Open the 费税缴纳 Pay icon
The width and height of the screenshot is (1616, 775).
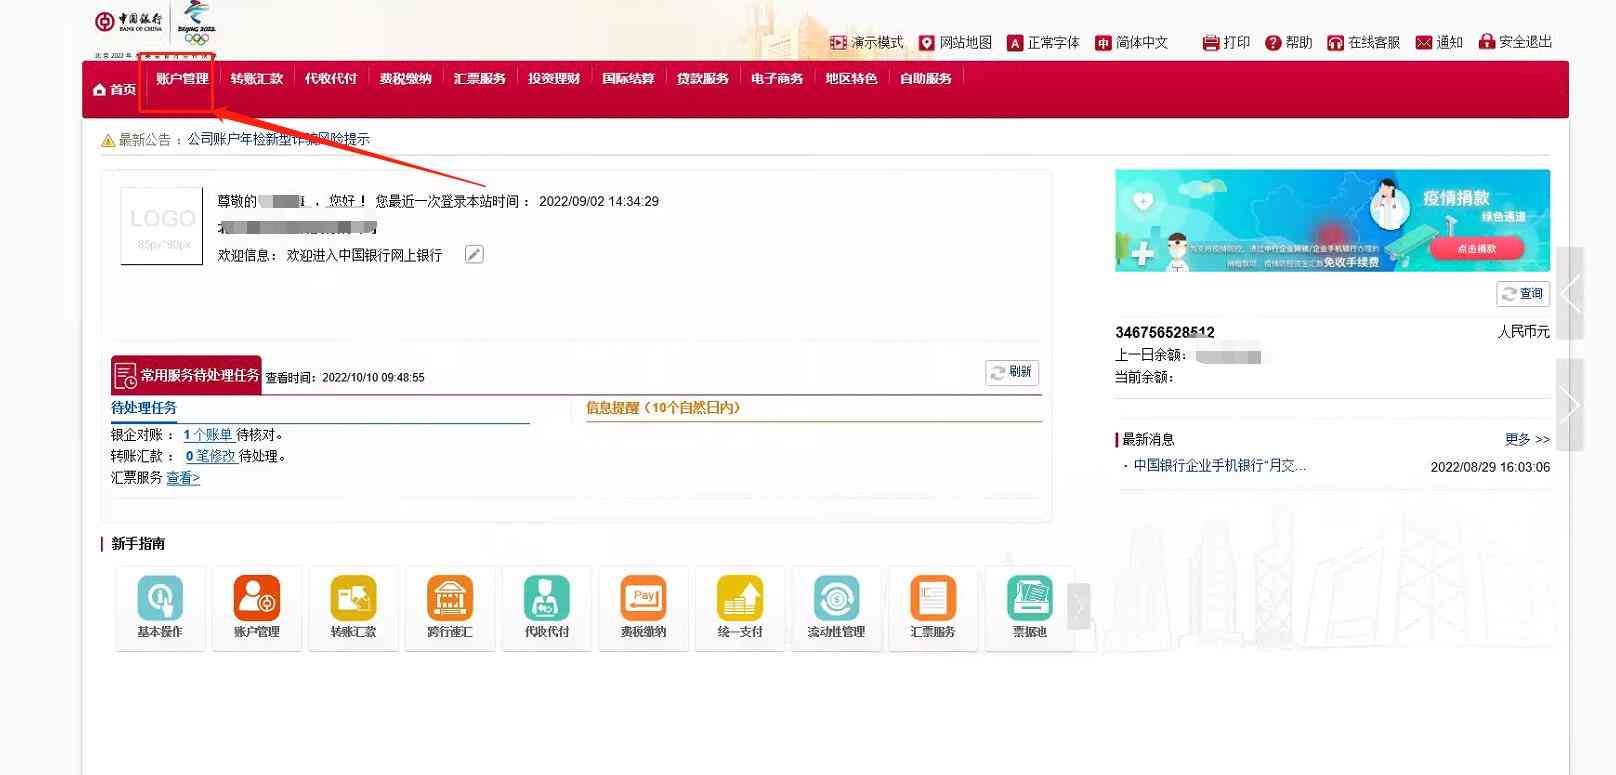tap(643, 599)
